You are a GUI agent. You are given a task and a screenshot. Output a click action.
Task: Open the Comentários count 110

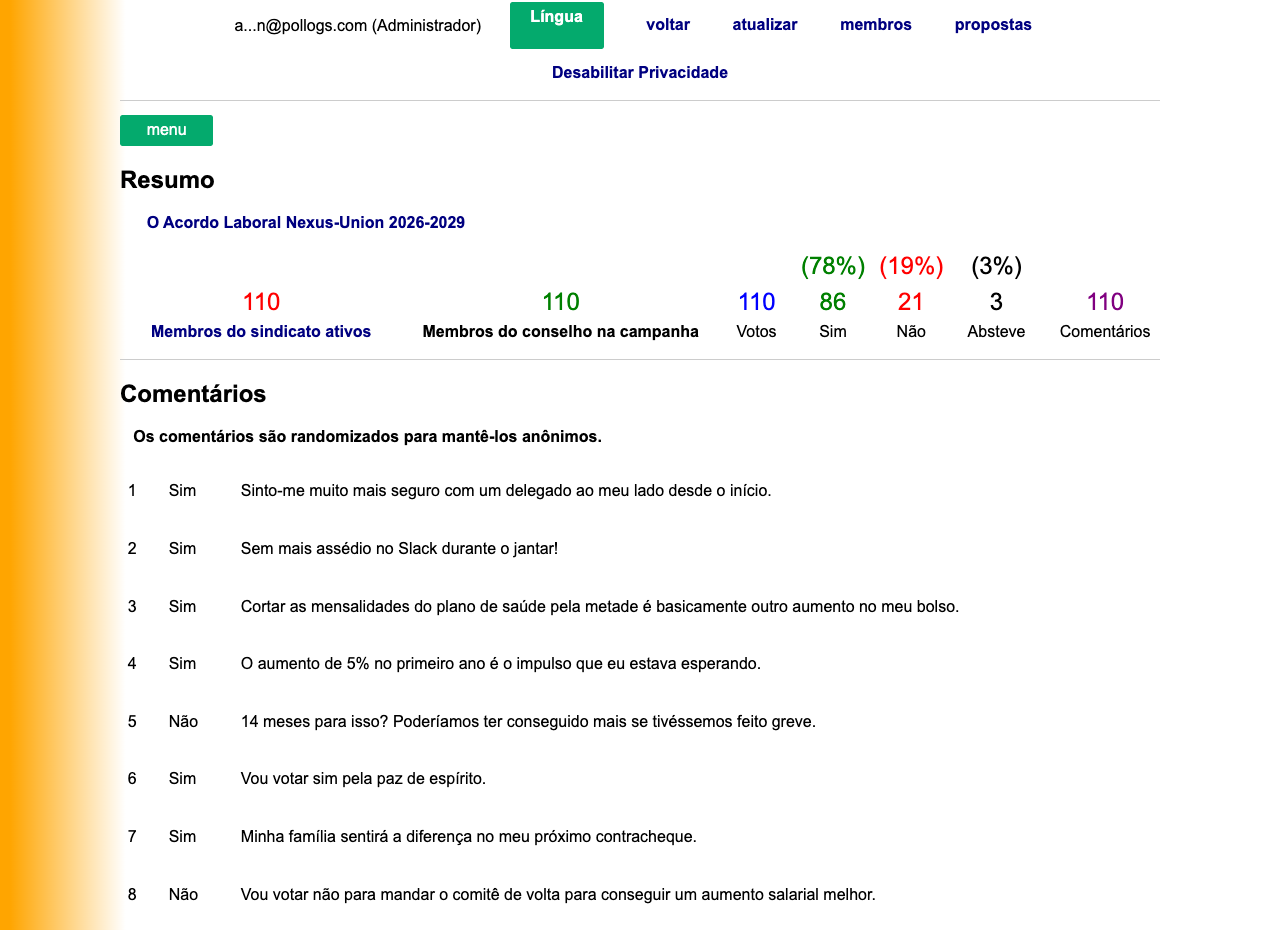[1104, 301]
